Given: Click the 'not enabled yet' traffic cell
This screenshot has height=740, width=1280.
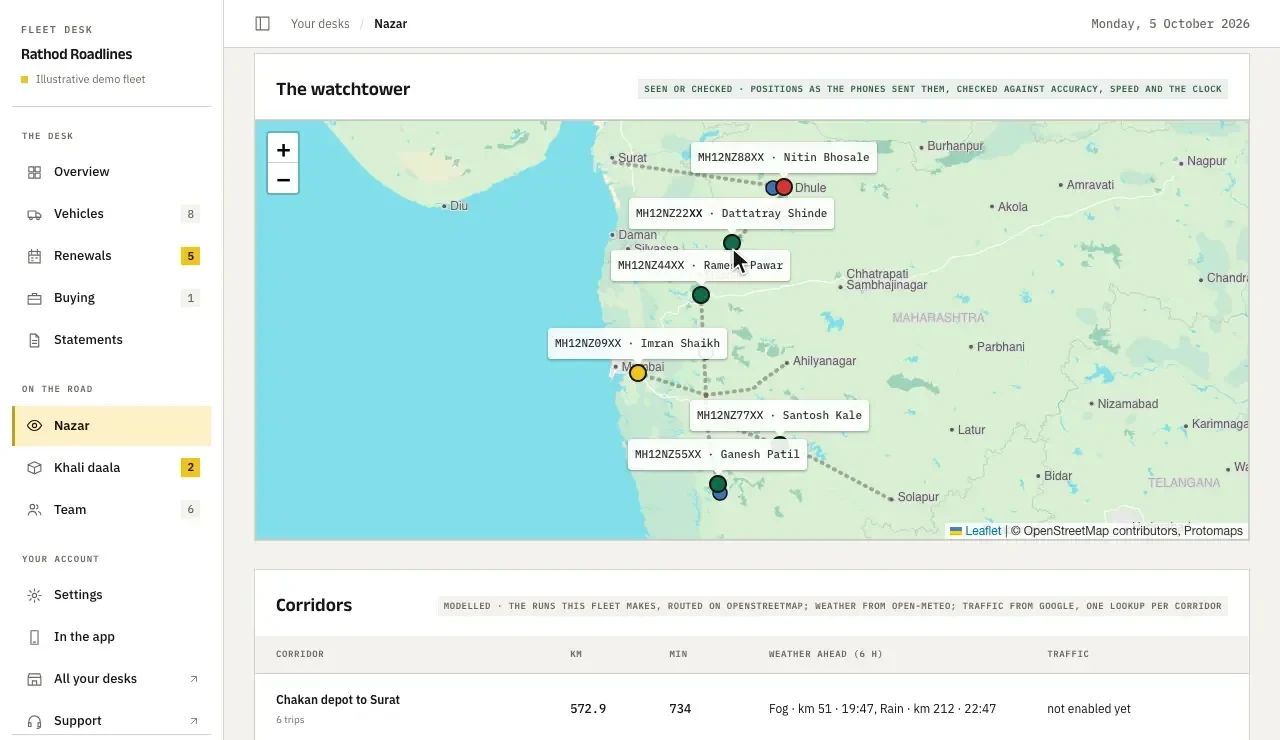Looking at the screenshot, I should (x=1089, y=709).
